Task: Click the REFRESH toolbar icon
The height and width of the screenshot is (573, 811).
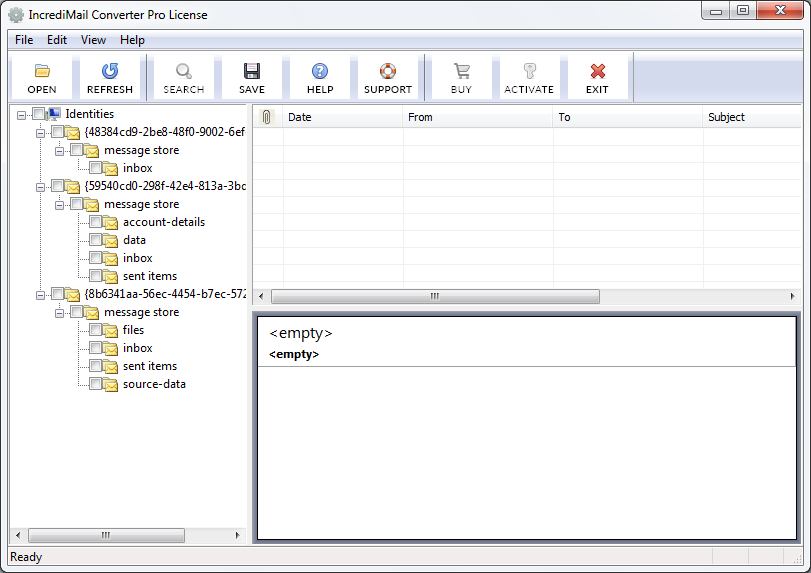Action: click(x=110, y=70)
